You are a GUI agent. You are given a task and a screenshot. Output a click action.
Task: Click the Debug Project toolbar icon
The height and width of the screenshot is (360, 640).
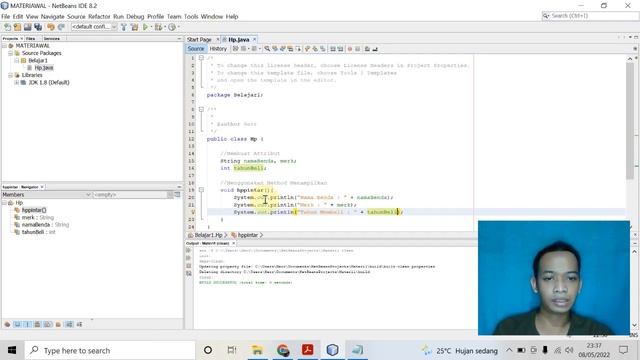[x=158, y=27]
